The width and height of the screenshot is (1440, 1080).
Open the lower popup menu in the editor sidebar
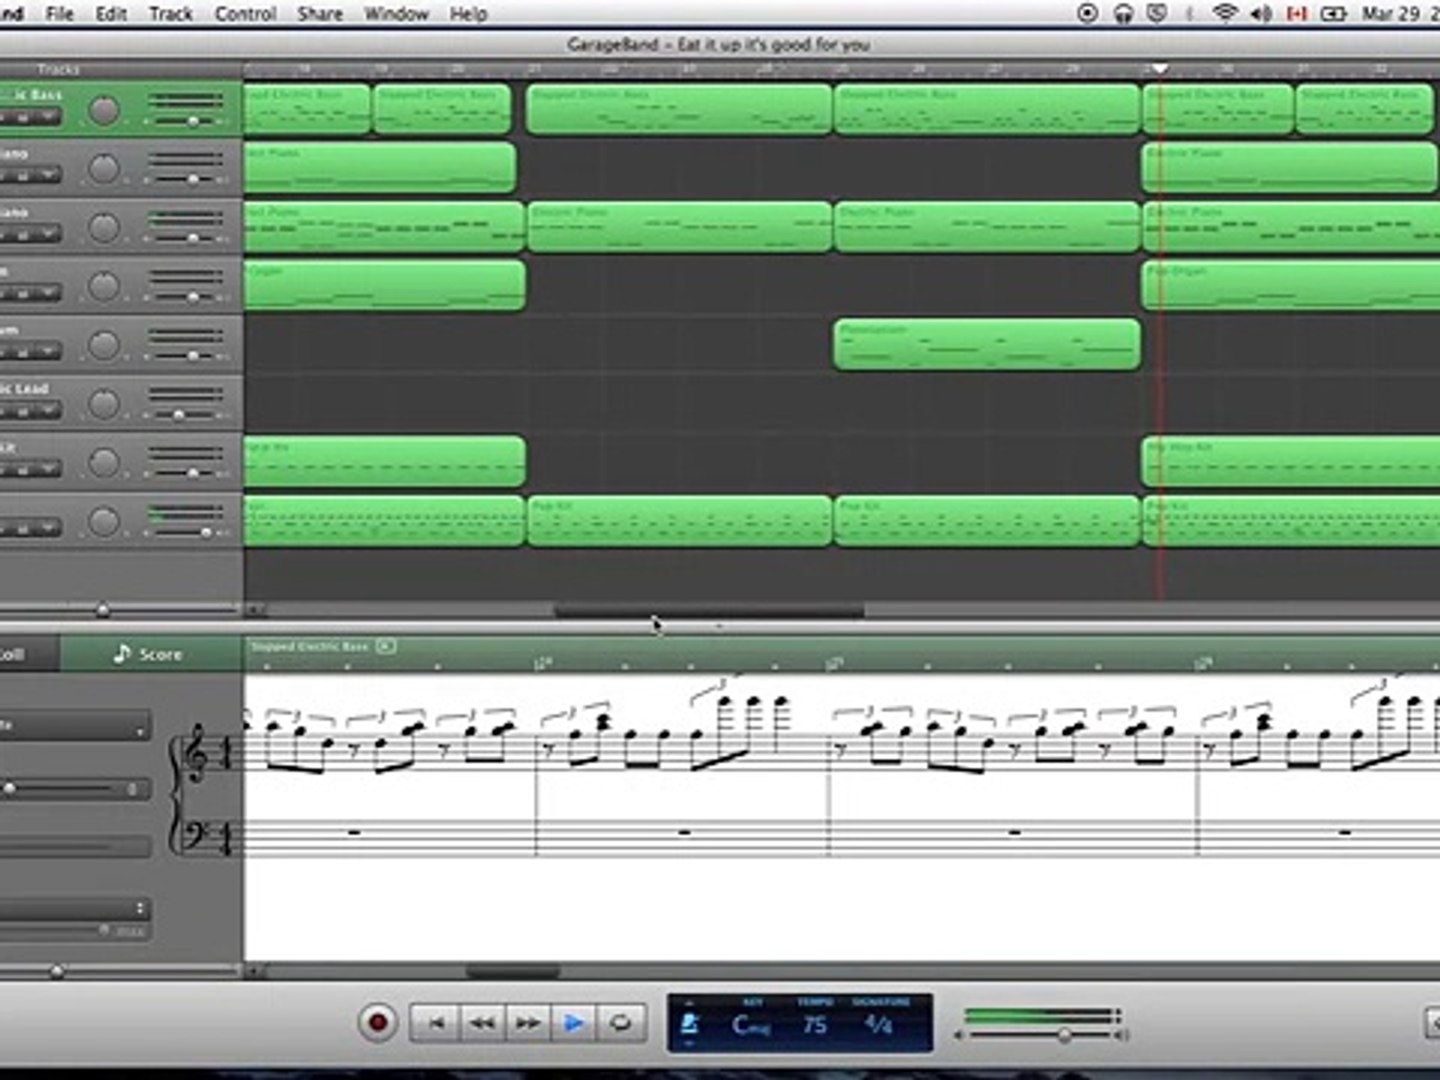click(x=75, y=908)
